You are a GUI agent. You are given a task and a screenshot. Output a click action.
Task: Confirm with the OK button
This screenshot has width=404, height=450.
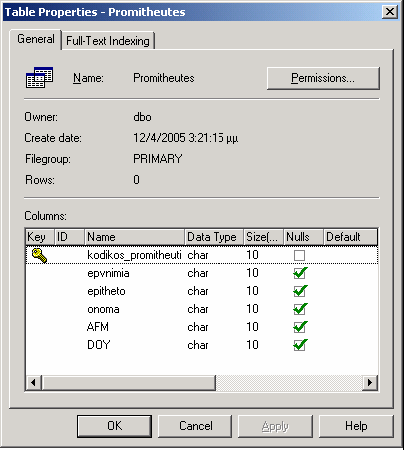[114, 426]
